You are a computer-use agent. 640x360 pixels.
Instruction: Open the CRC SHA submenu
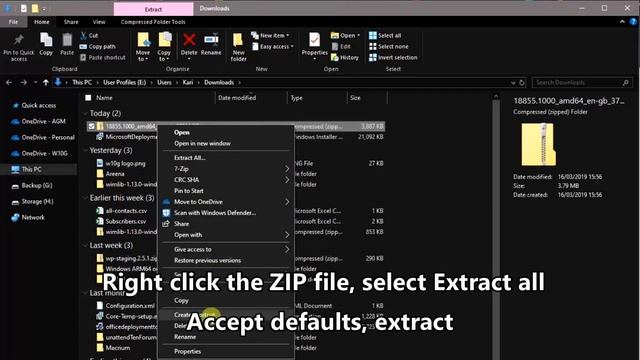click(x=226, y=180)
